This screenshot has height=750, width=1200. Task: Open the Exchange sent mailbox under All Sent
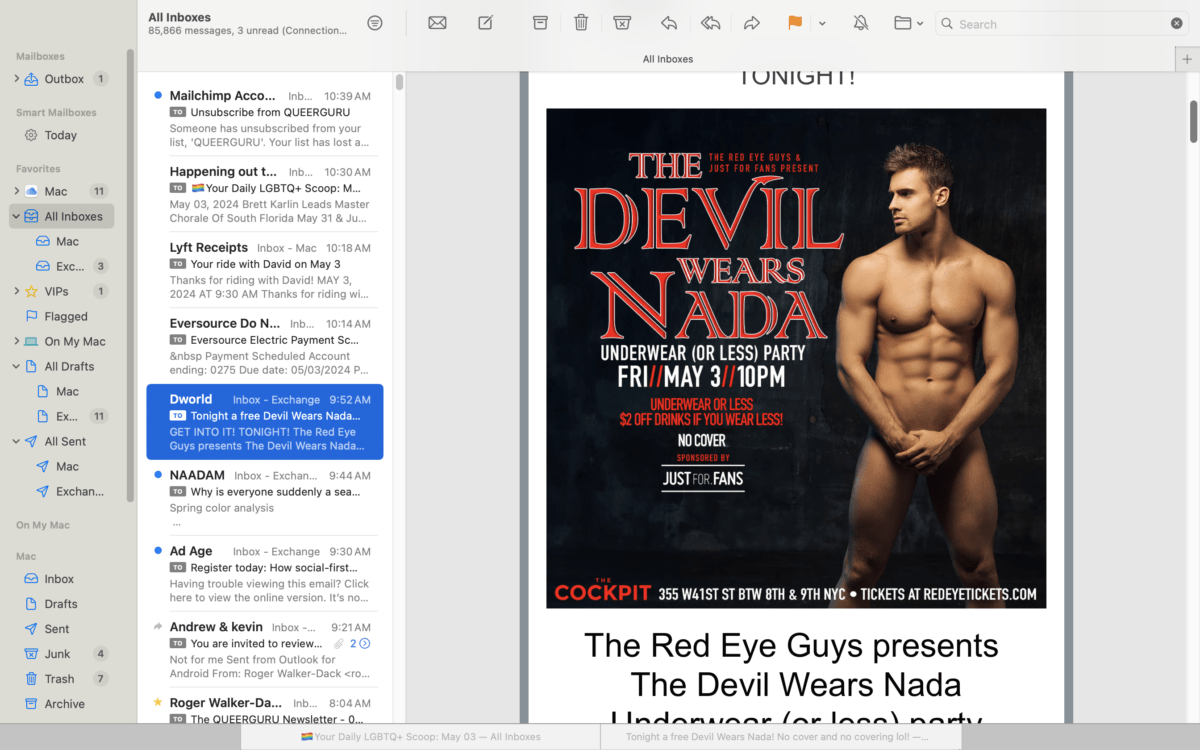pyautogui.click(x=79, y=491)
